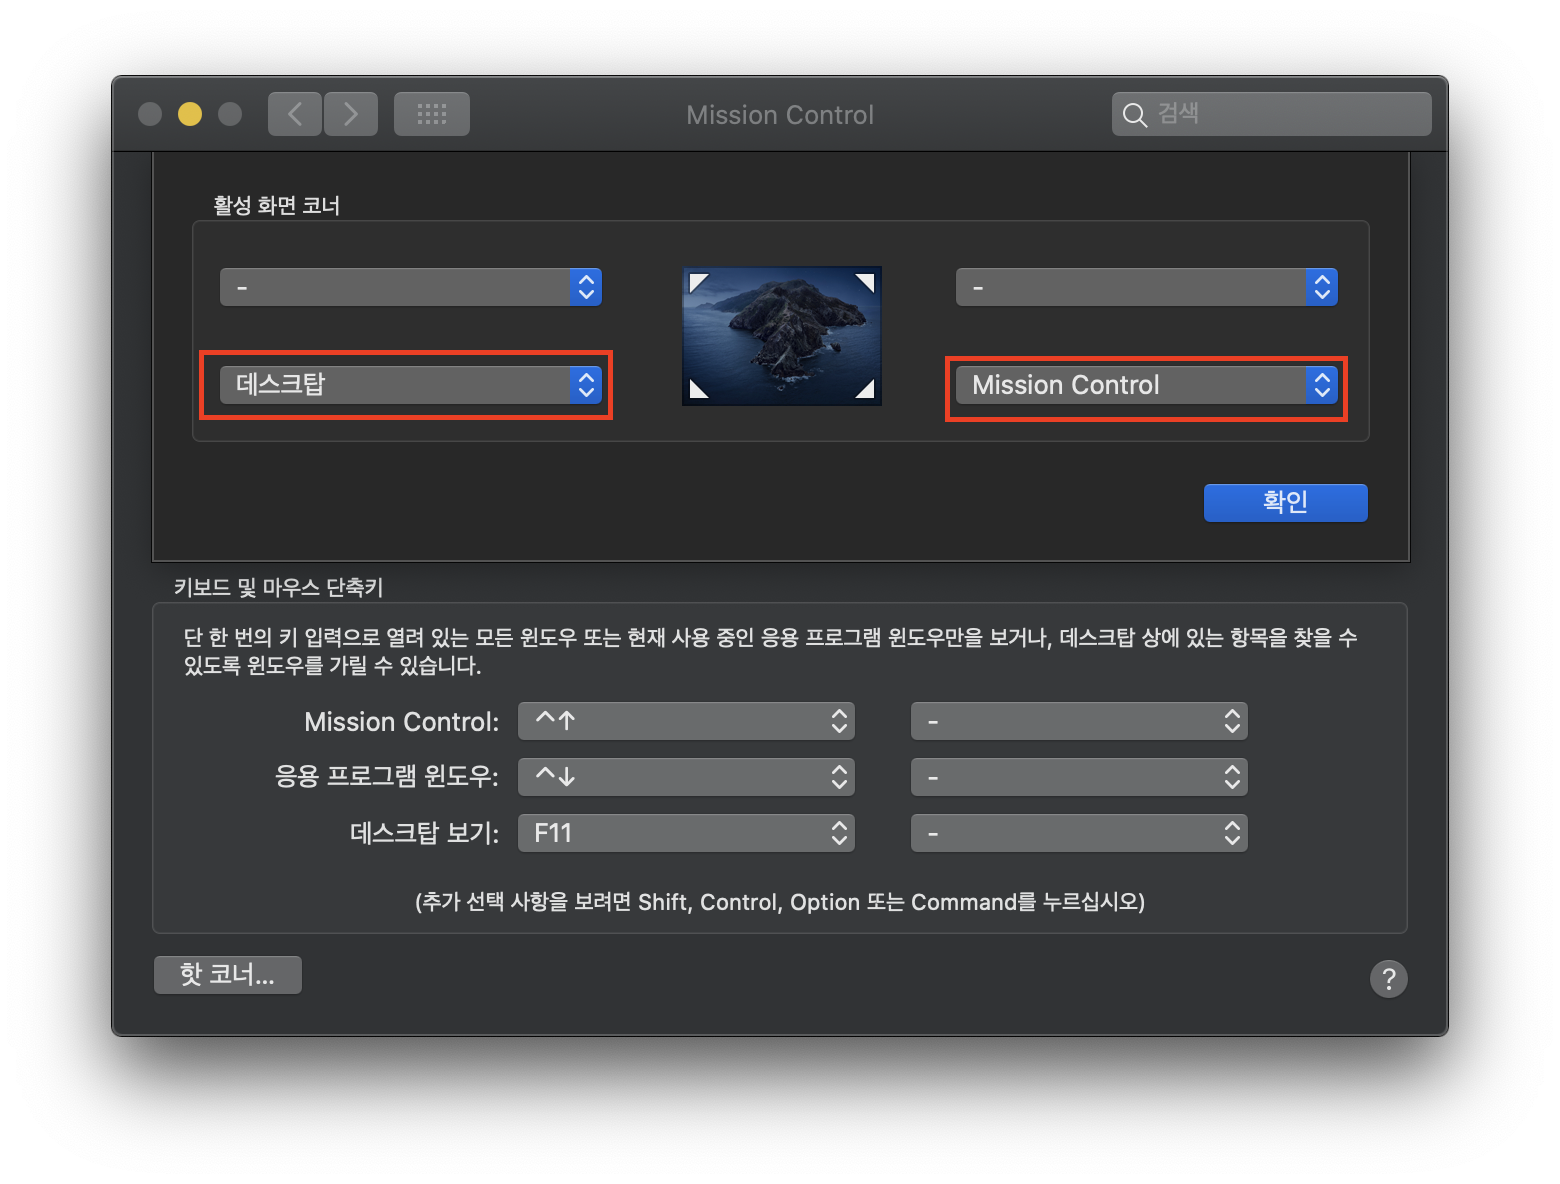The height and width of the screenshot is (1184, 1560).
Task: Click the Mission Control window title
Action: pos(780,115)
